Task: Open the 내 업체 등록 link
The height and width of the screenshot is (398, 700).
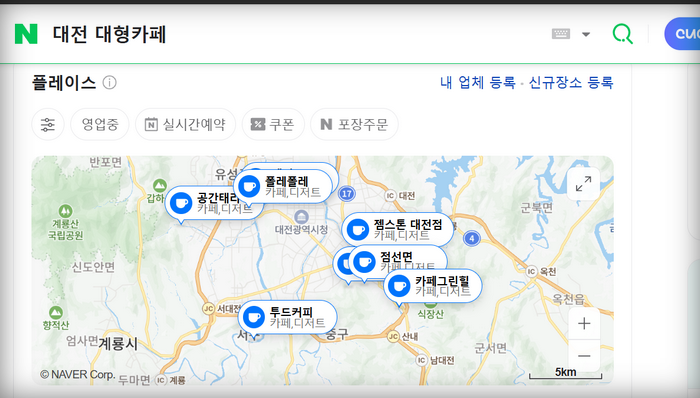Action: pyautogui.click(x=478, y=83)
